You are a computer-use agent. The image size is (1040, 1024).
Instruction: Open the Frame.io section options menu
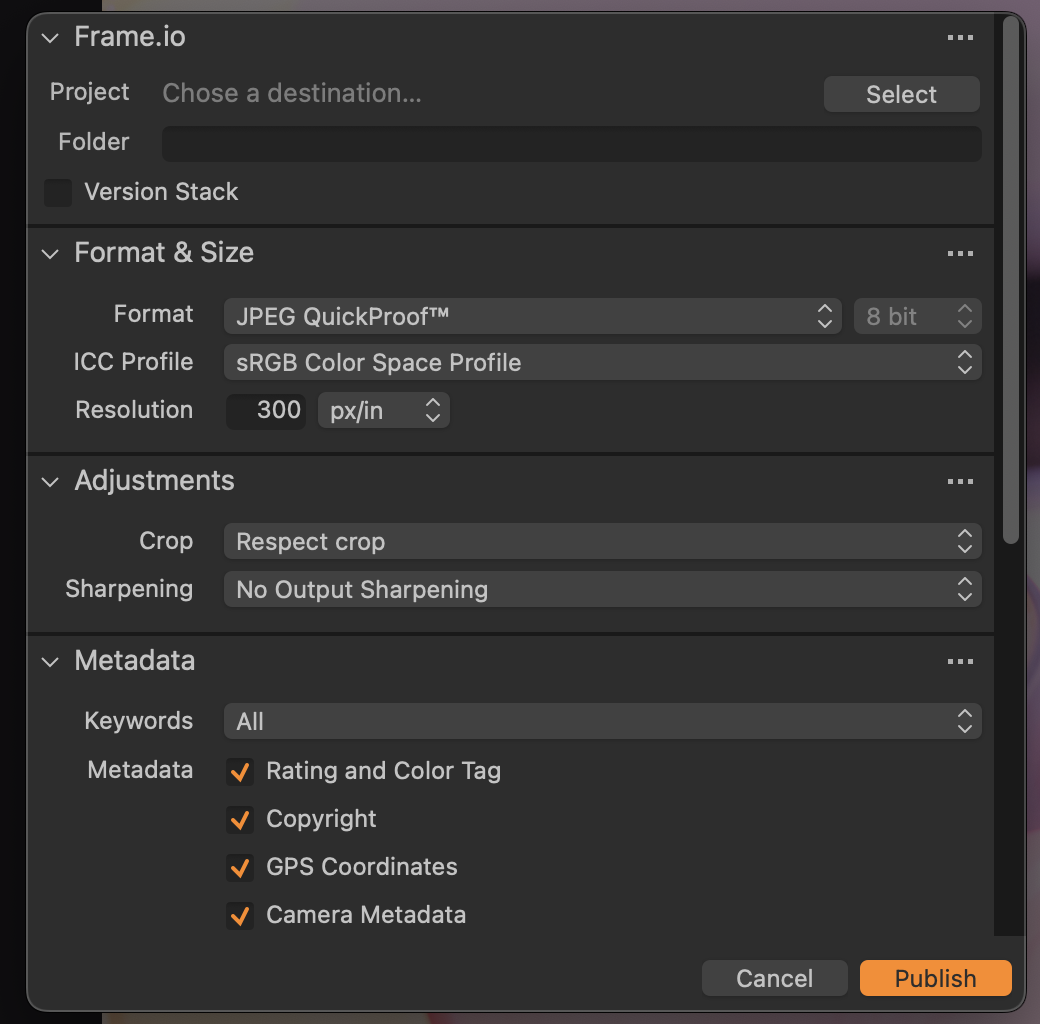(x=960, y=38)
